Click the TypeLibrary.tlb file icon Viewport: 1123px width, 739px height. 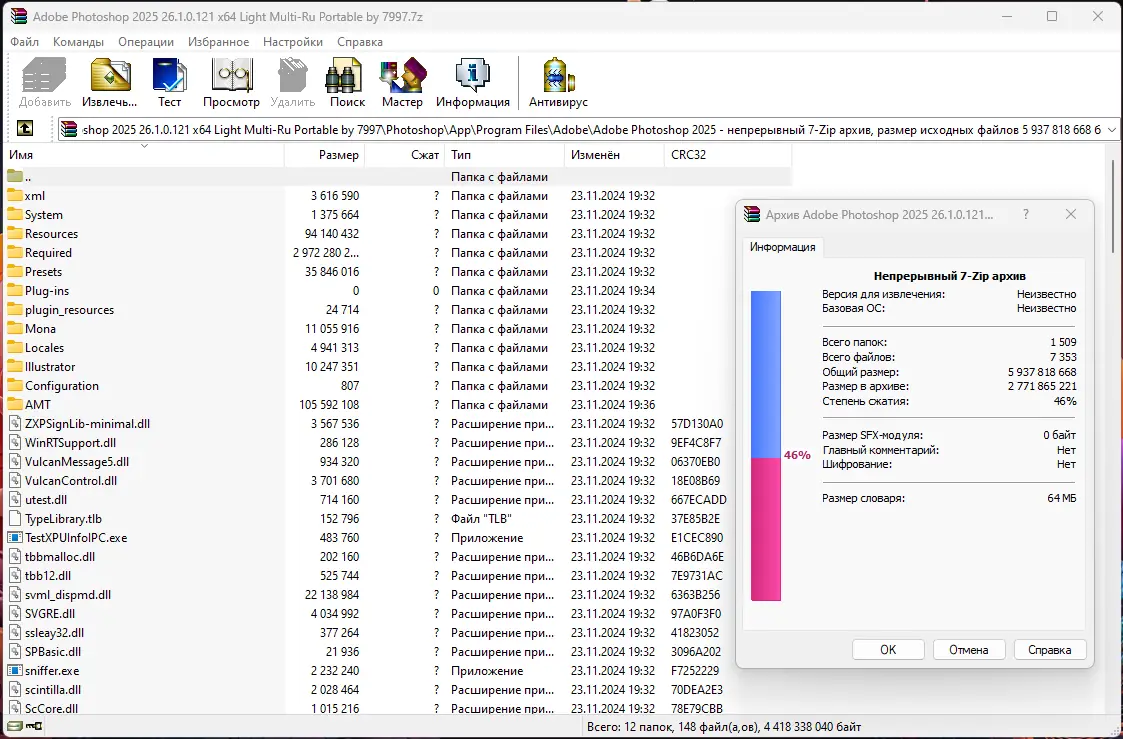(x=15, y=518)
